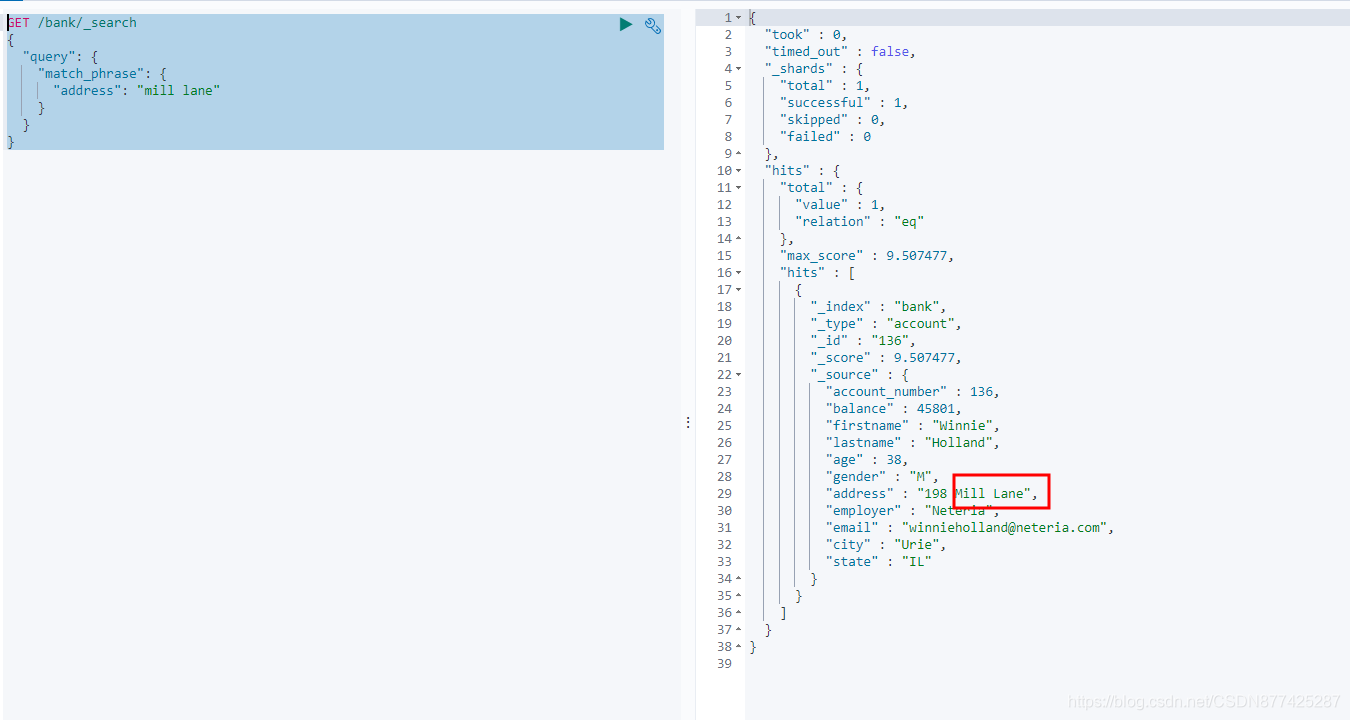Click the "max_score" 9.507477 line
This screenshot has width=1350, height=720.
click(867, 256)
